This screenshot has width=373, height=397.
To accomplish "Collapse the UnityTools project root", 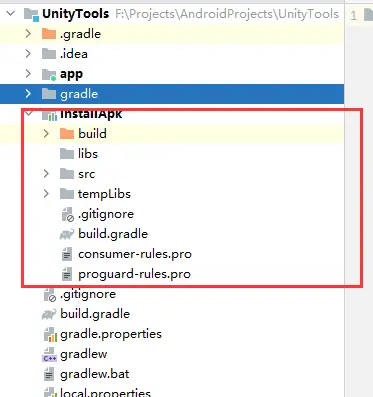I will 11,14.
